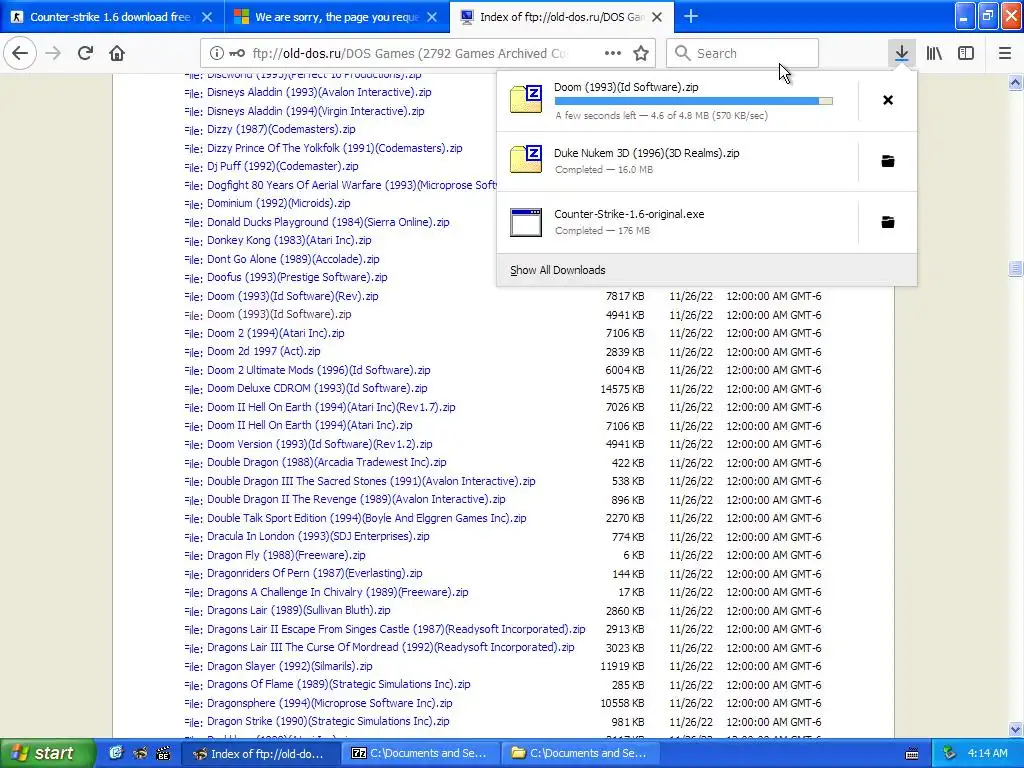Screen dimensions: 1024x768
Task: Open Dizzy (1987)(Codemasters).zip link
Action: (x=281, y=129)
